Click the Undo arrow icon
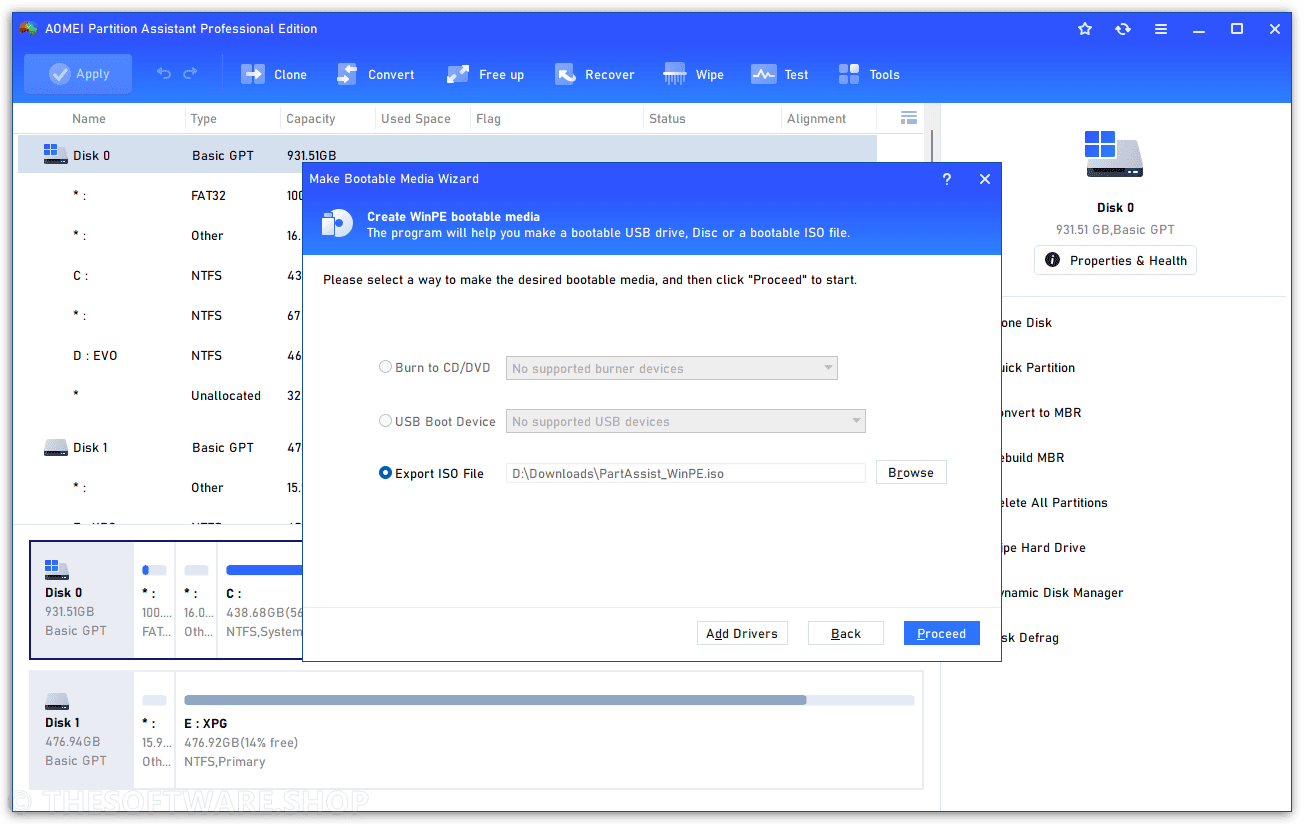Viewport: 1304px width, 824px height. 164,74
